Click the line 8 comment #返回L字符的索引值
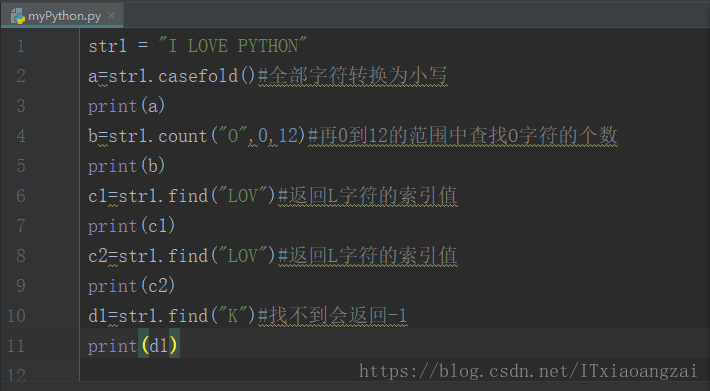This screenshot has height=391, width=710. (x=368, y=256)
